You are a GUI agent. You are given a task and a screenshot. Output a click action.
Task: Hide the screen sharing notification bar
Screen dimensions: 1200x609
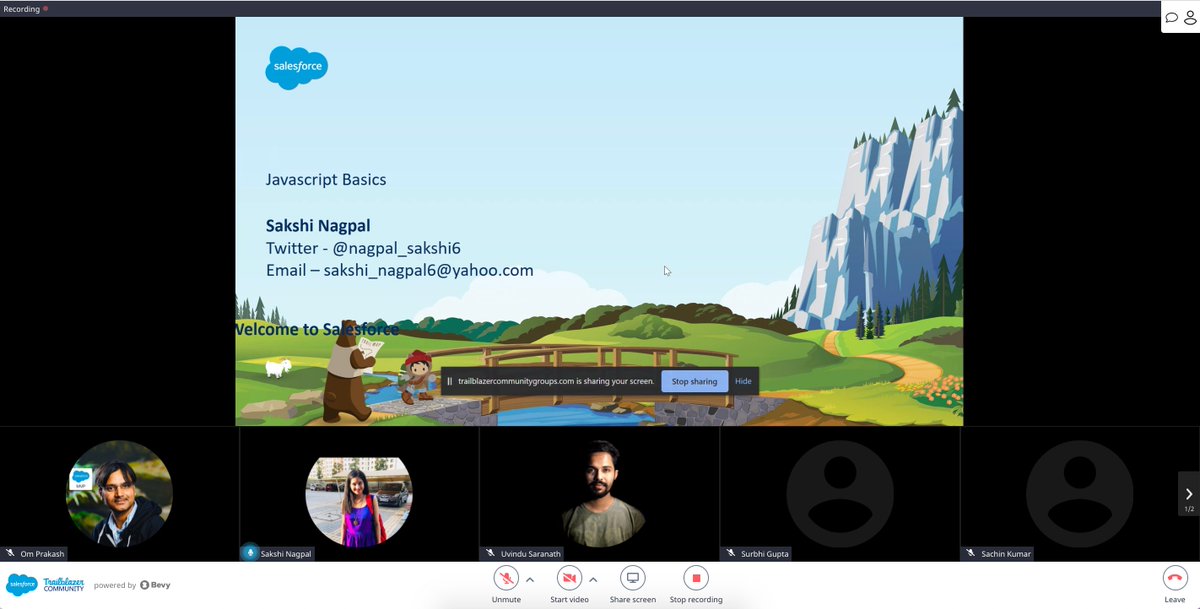pyautogui.click(x=743, y=381)
